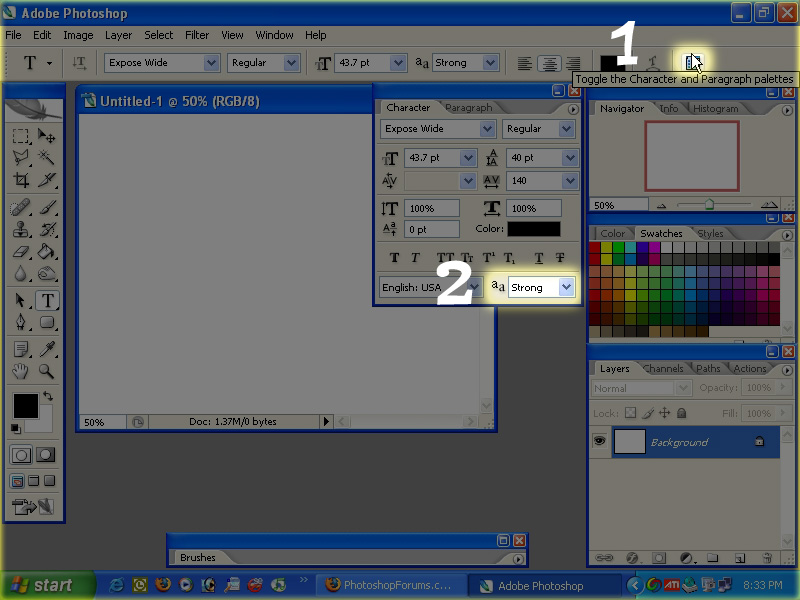
Task: Enable Faux Italic in the Character palette
Action: [x=417, y=258]
